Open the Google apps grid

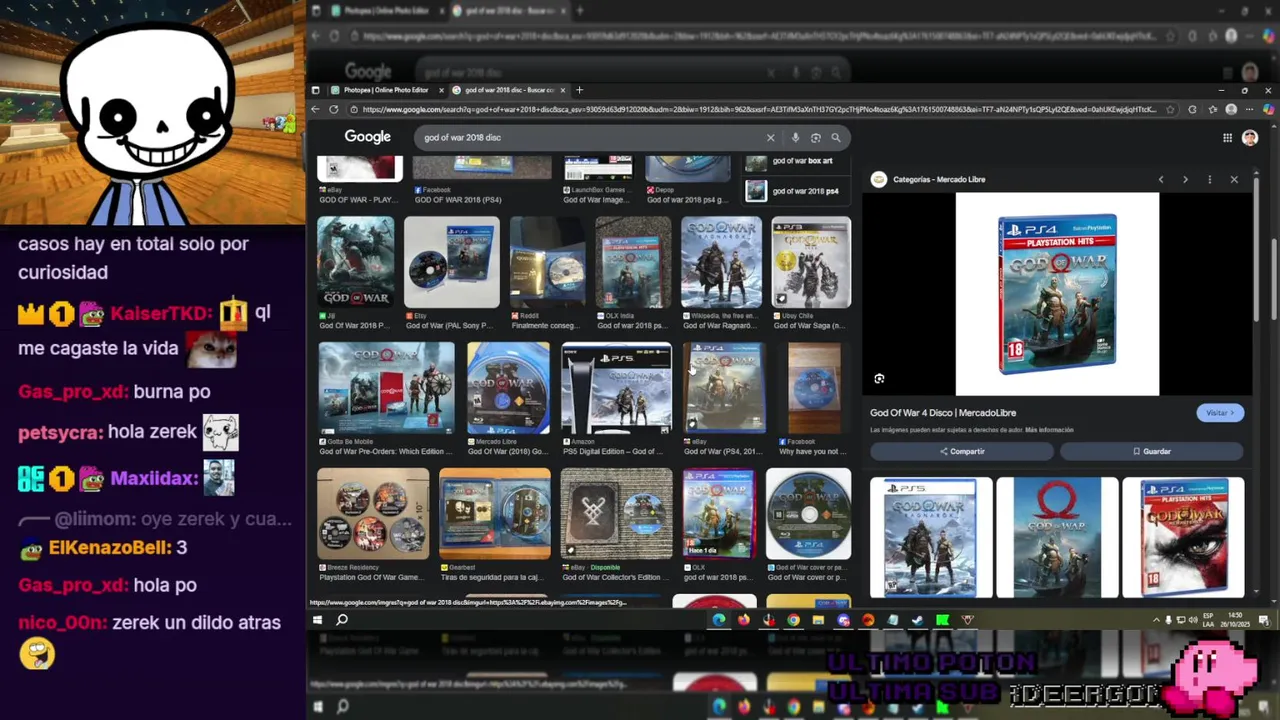(1227, 138)
